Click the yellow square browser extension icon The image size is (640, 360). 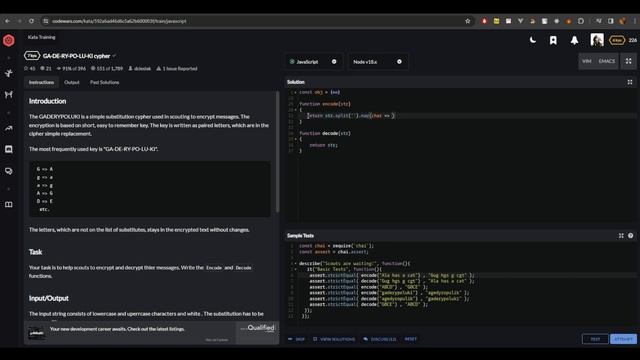point(496,21)
